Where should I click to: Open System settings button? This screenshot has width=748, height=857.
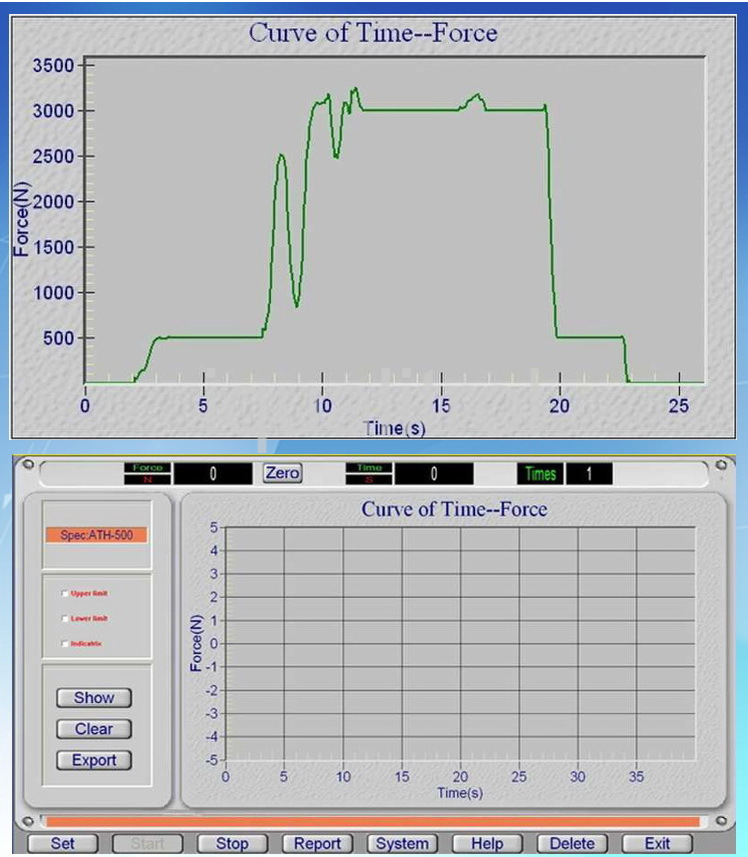point(402,843)
